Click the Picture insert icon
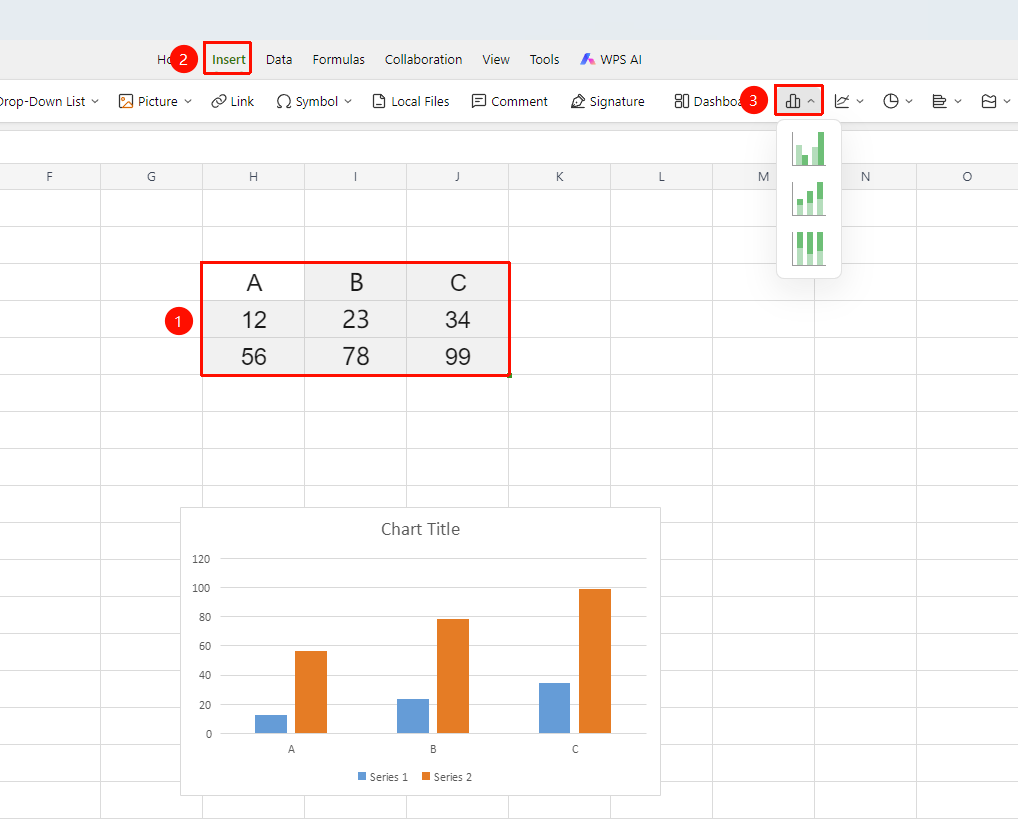 pos(126,101)
